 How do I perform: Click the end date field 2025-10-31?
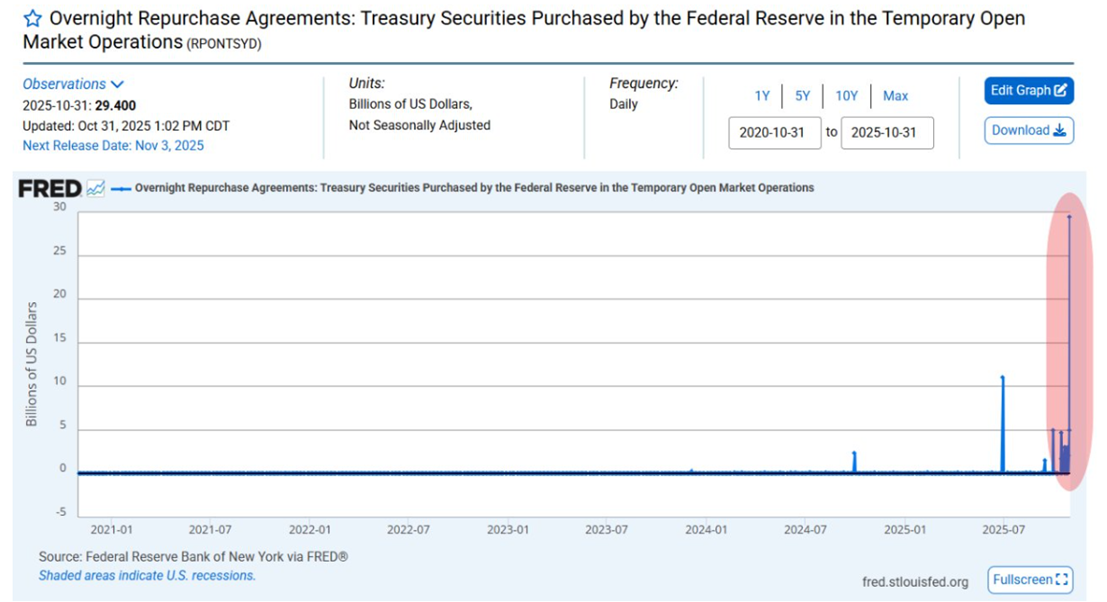point(886,133)
